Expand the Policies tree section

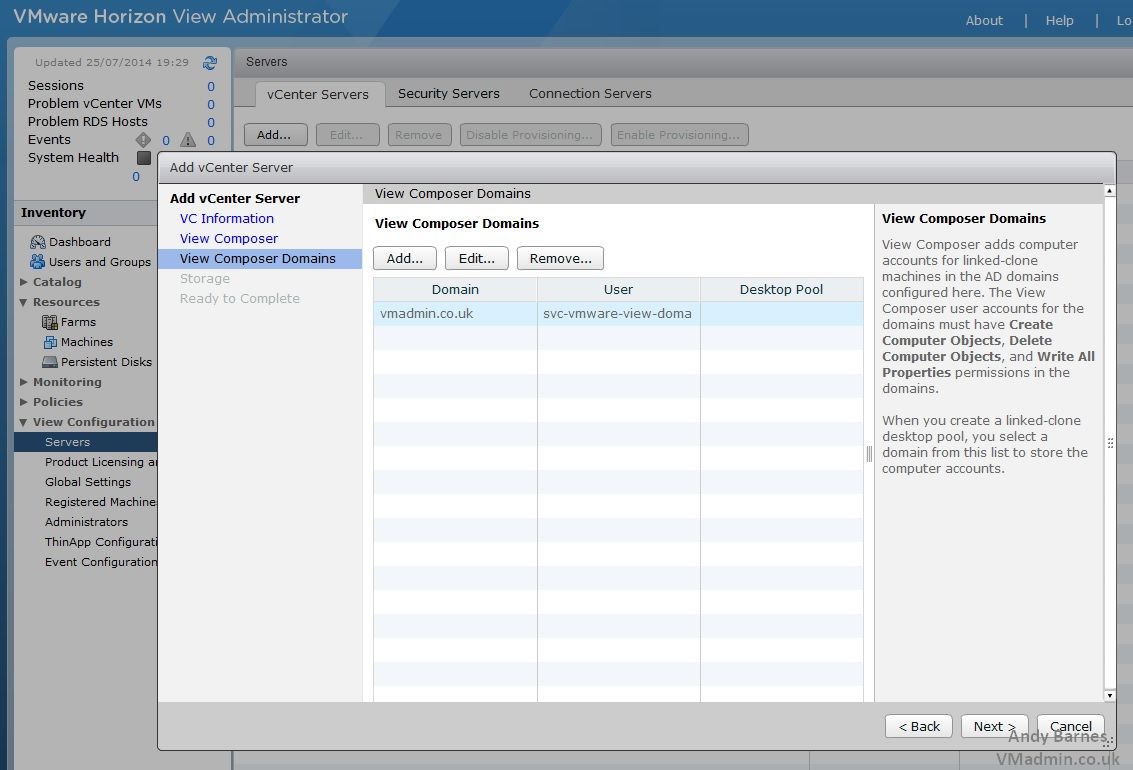[24, 402]
